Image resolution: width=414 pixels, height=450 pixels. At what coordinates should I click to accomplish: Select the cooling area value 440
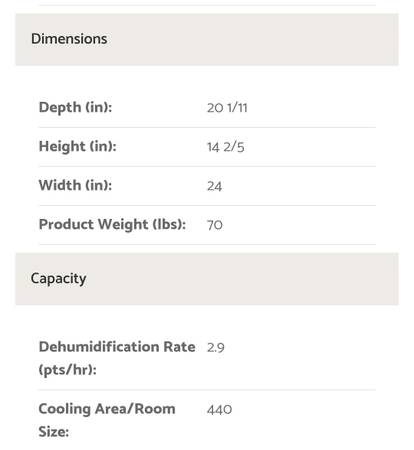click(219, 410)
